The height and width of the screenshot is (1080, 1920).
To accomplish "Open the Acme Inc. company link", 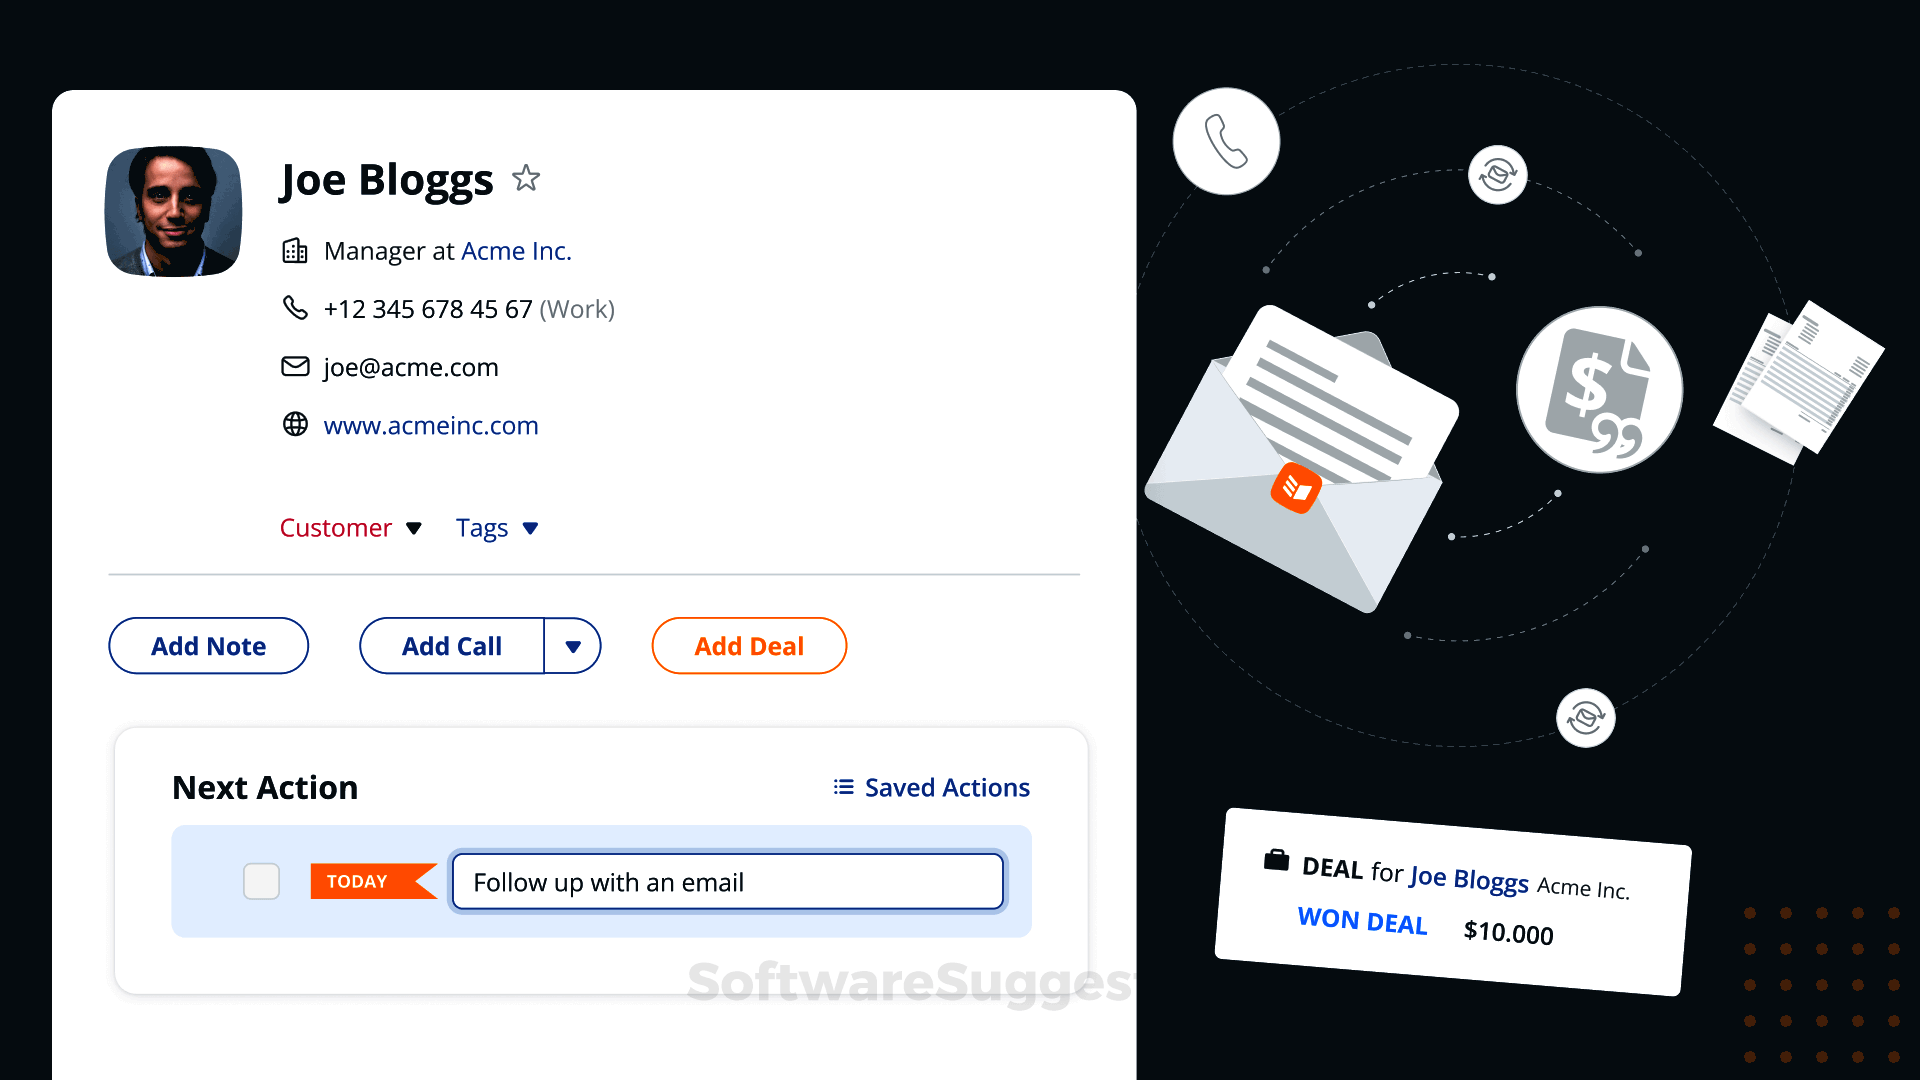I will [516, 251].
